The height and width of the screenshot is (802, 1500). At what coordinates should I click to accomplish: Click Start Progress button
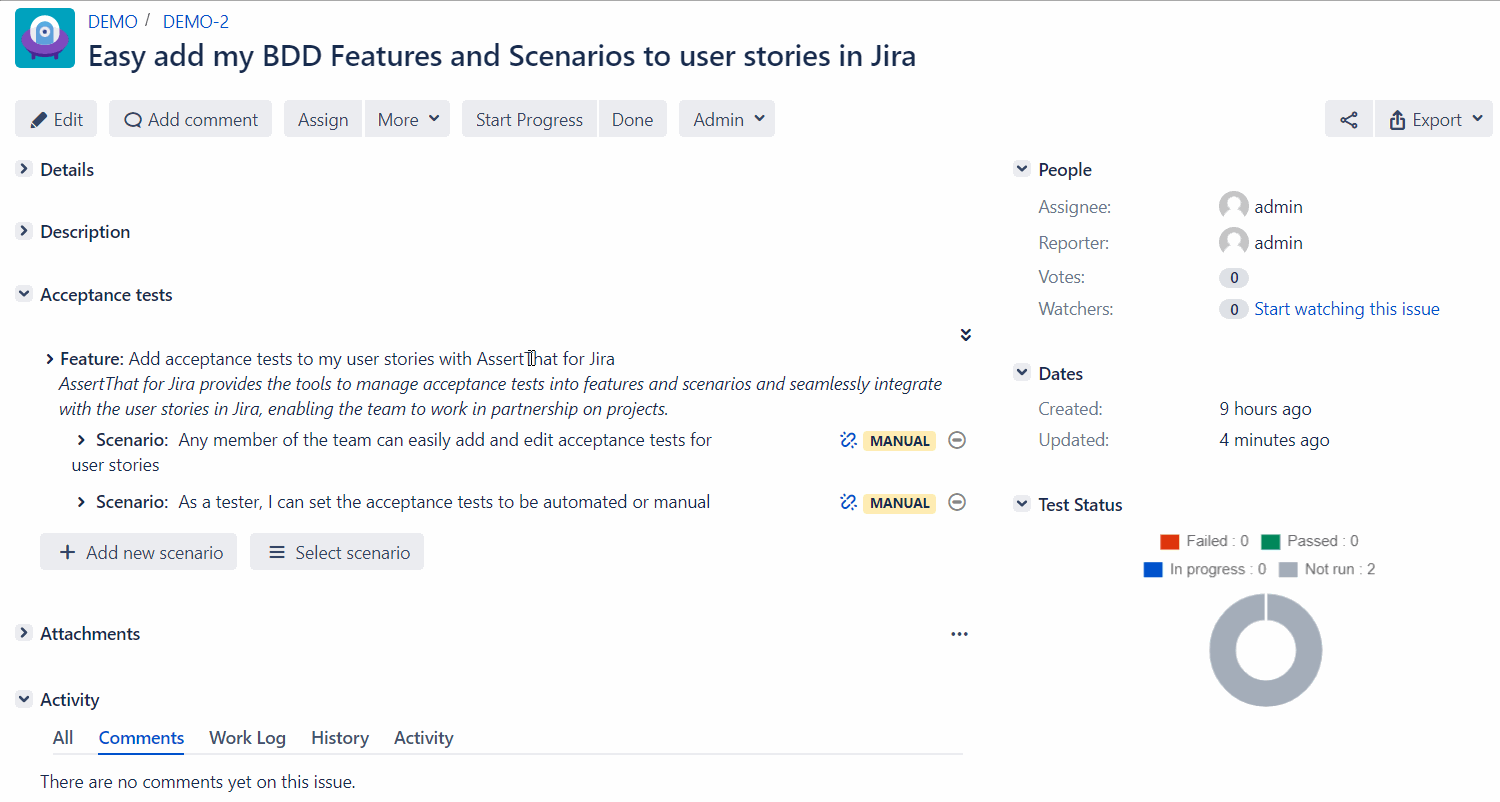click(529, 119)
